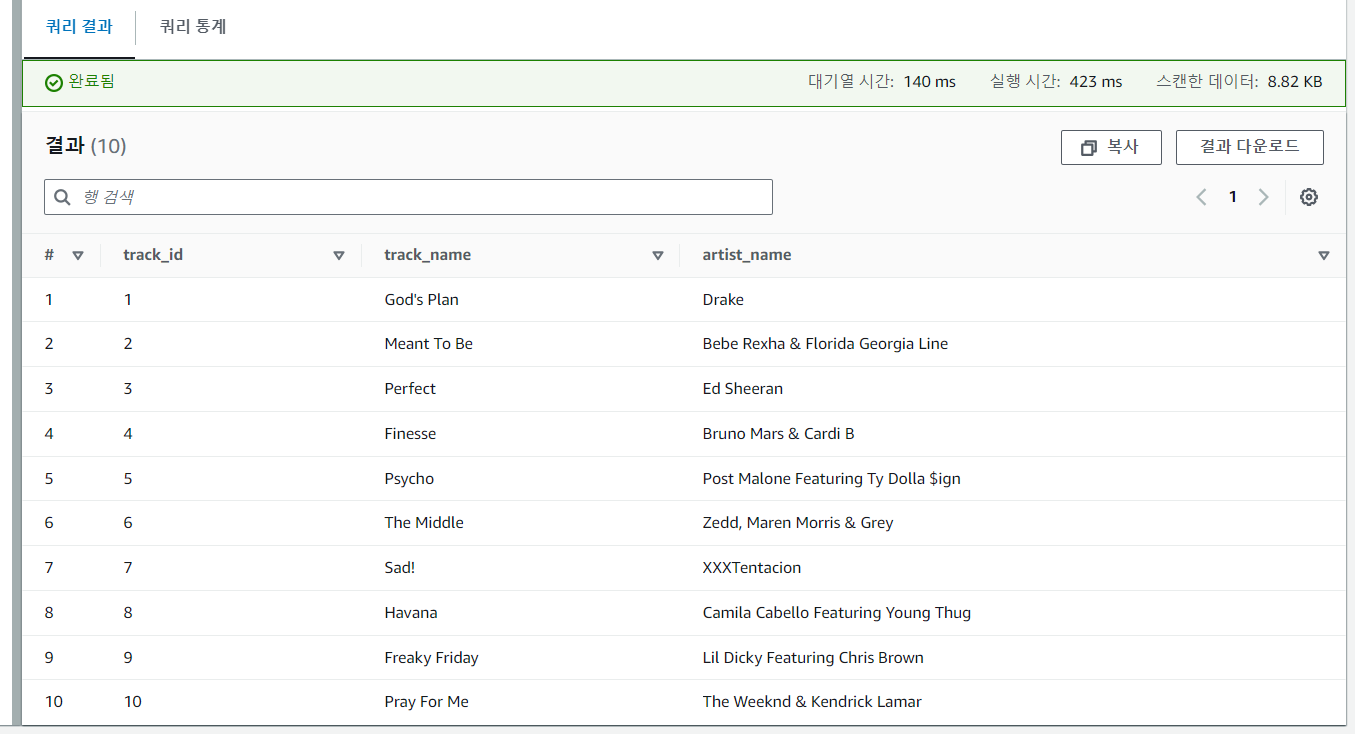Select the God's Plan cell
Screen dimensions: 1355x734
(421, 300)
